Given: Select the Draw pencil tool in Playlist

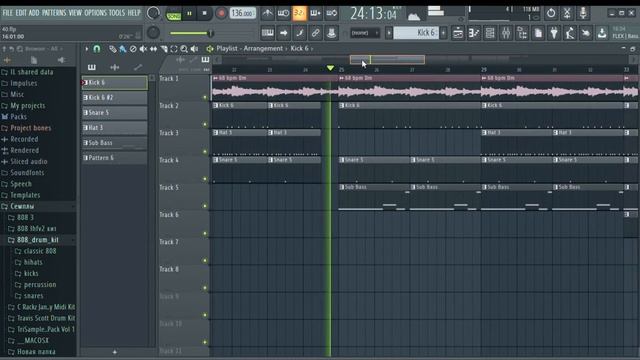Looking at the screenshot, I should 112,49.
